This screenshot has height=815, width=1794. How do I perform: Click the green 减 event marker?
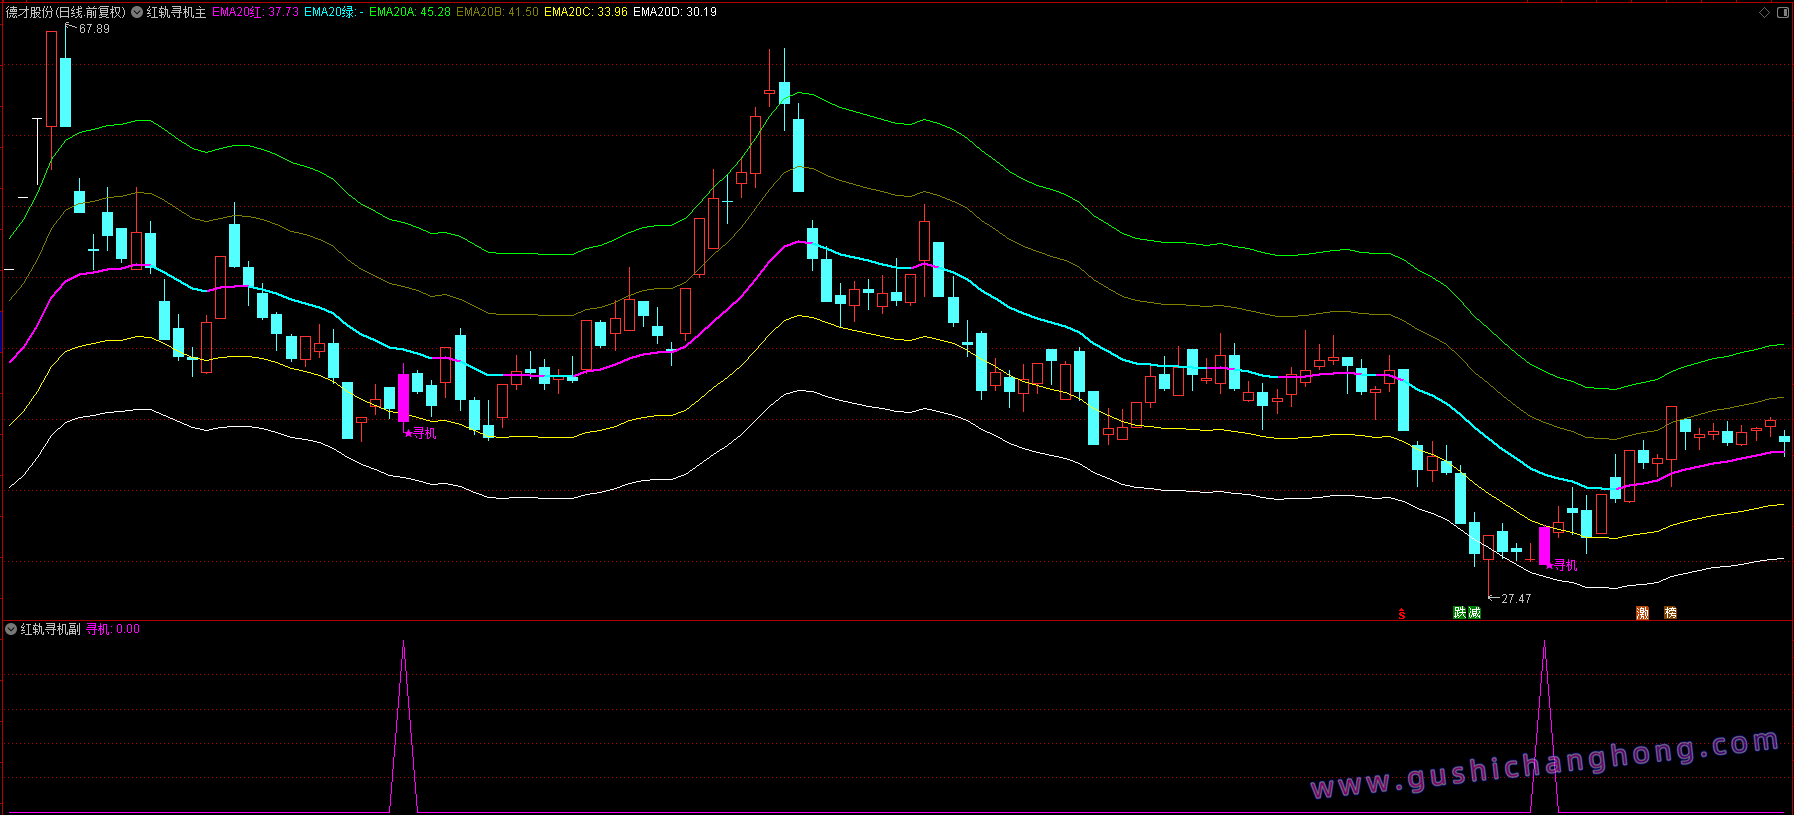[x=1474, y=613]
